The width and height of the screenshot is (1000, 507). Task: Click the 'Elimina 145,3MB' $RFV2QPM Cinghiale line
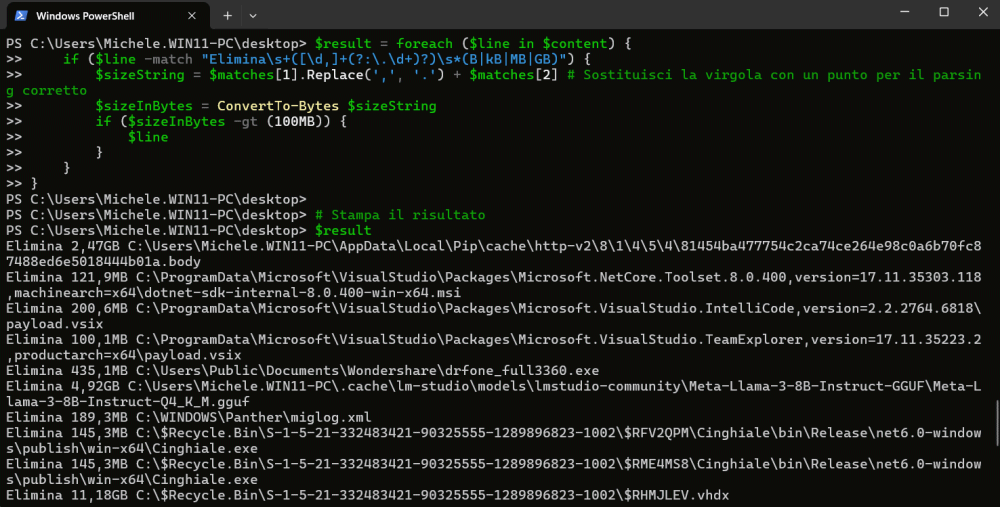click(x=494, y=441)
